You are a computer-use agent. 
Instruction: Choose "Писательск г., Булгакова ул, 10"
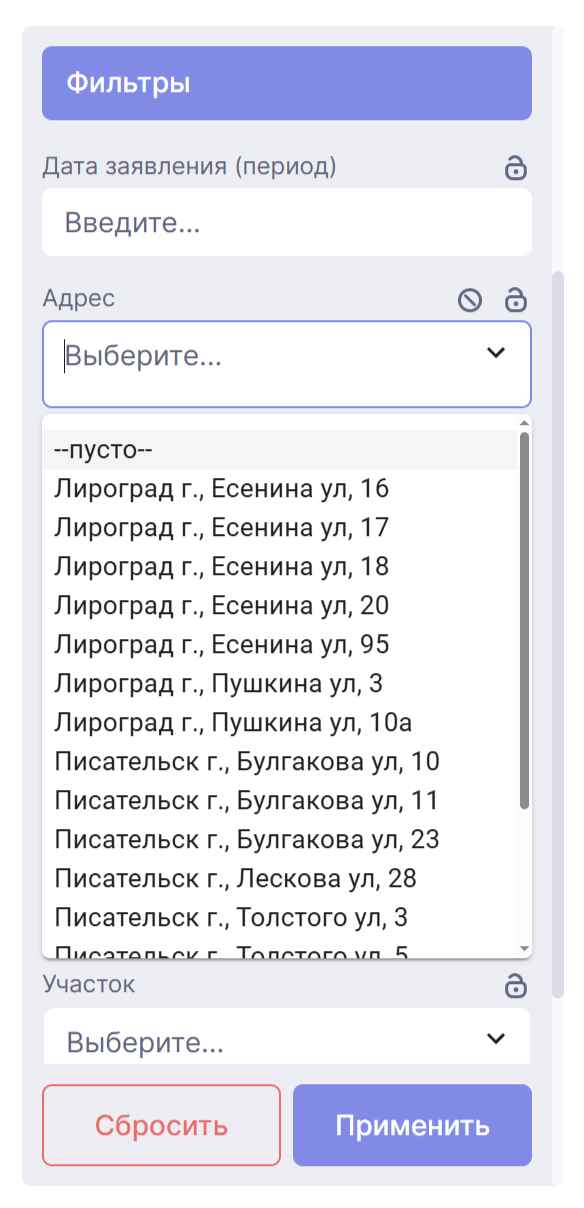250,762
